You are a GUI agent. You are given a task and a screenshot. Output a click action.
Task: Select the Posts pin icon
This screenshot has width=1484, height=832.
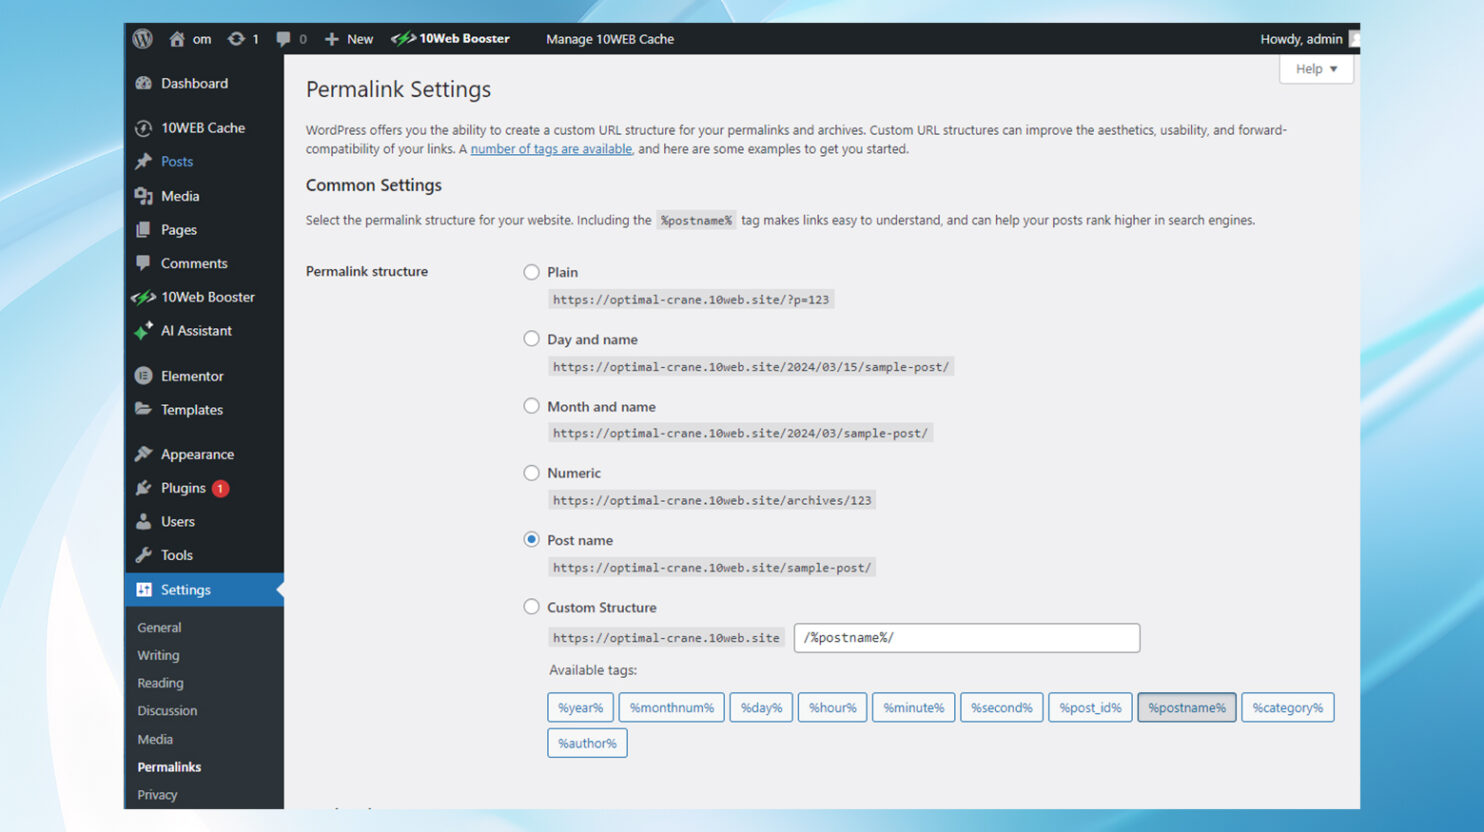[143, 161]
